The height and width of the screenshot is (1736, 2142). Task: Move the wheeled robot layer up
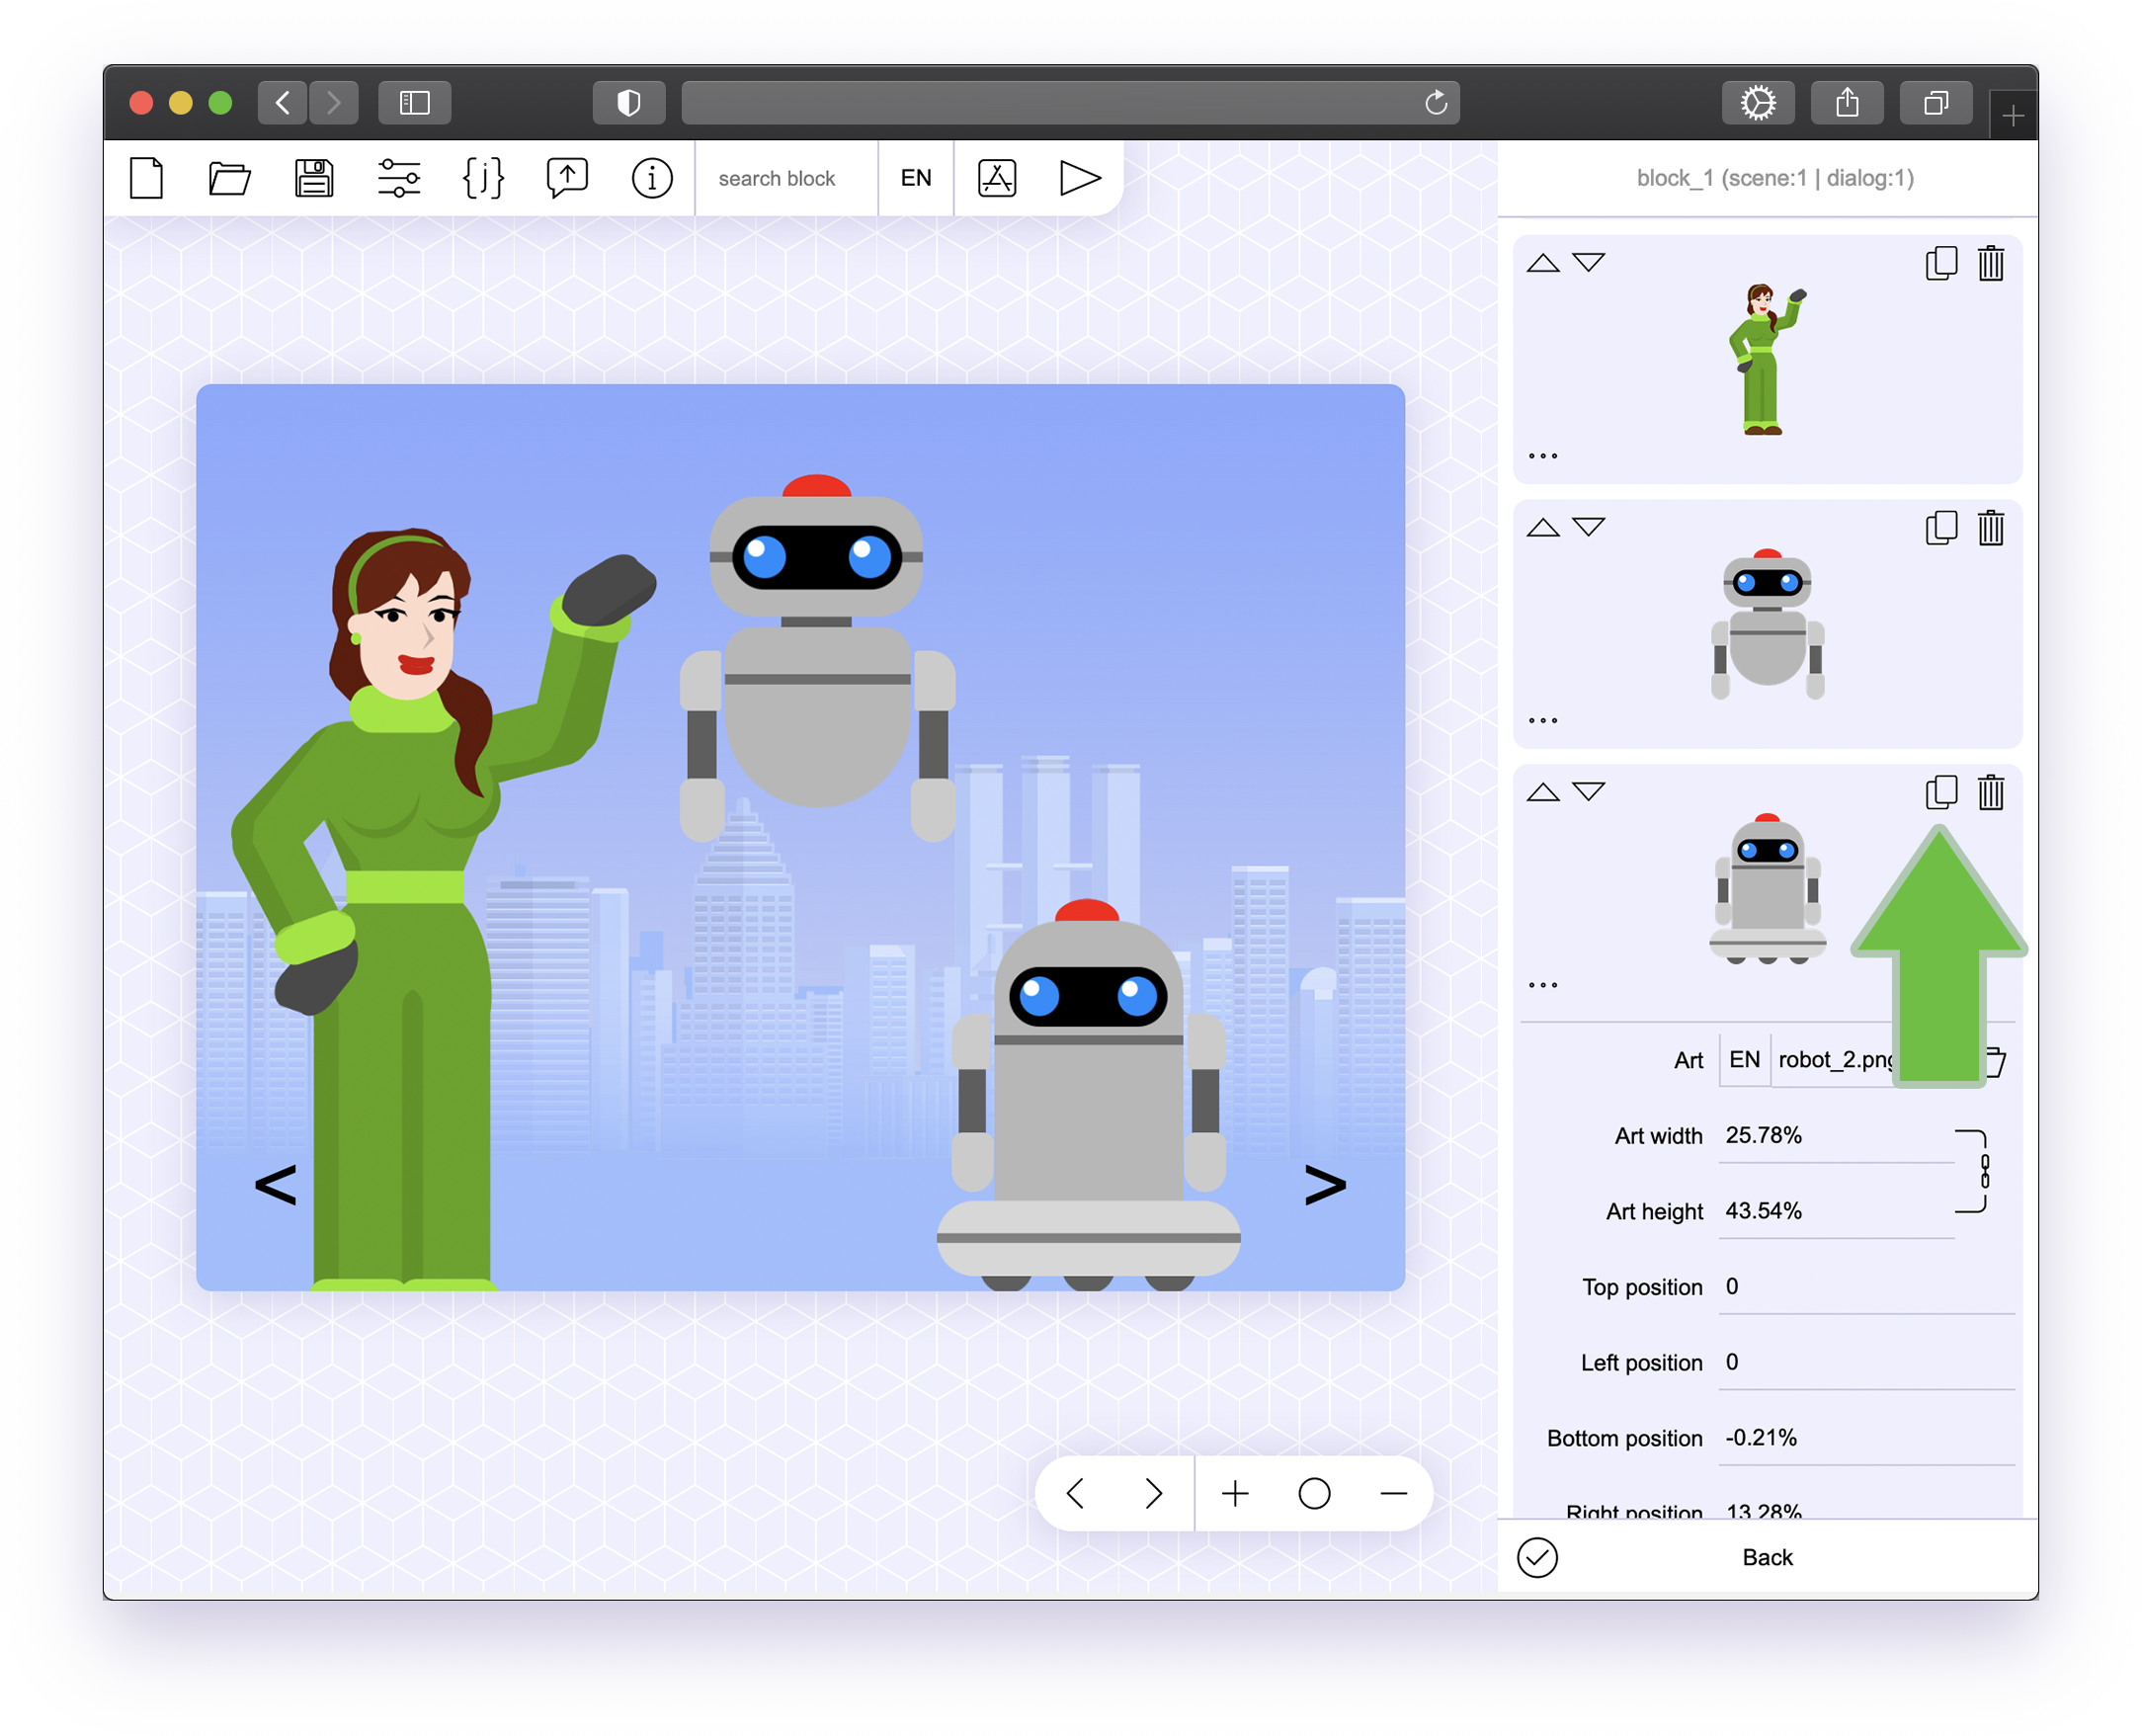(1543, 793)
